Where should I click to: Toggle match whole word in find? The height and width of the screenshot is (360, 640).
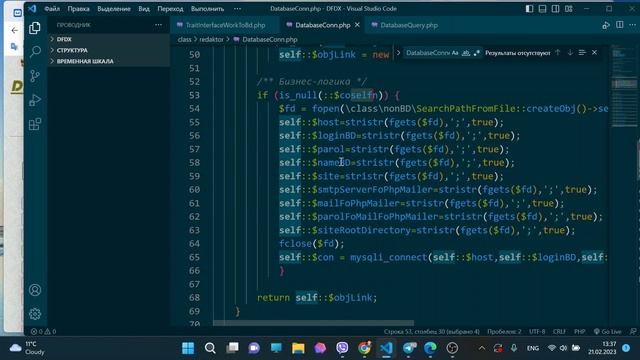coord(466,53)
